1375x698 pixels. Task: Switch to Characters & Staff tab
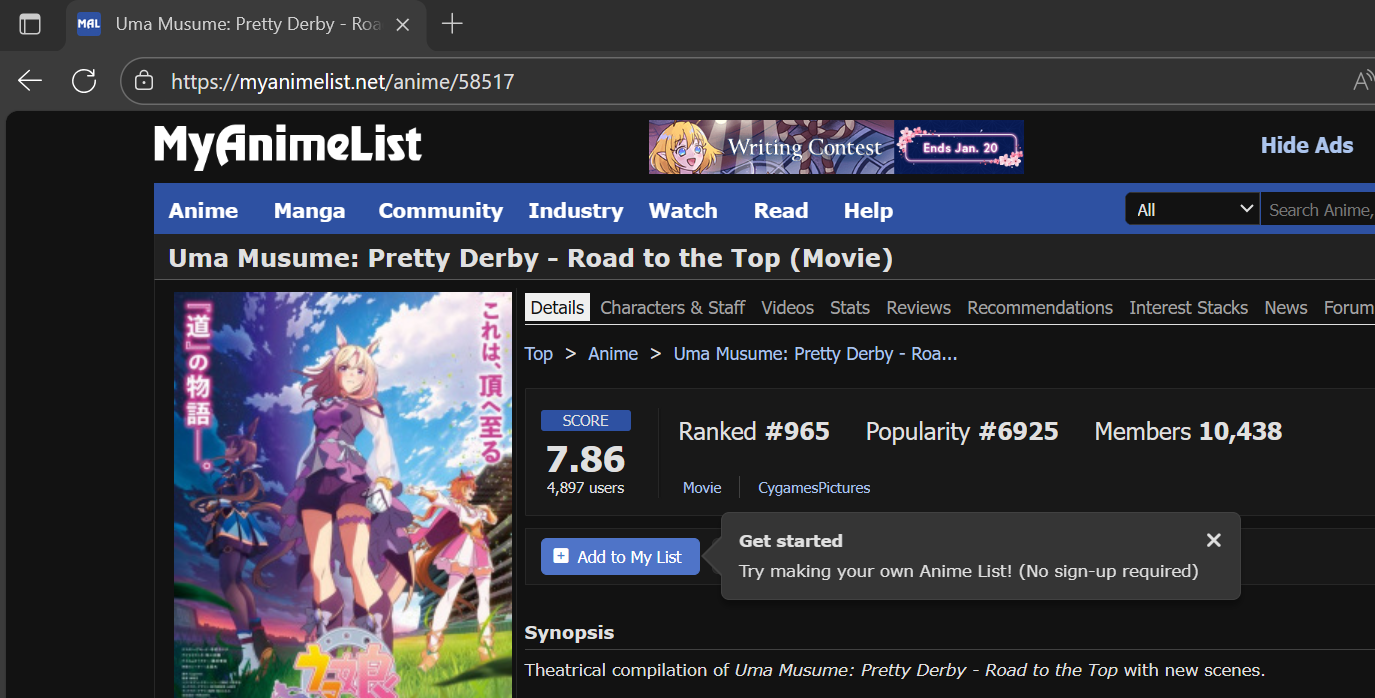click(x=672, y=307)
